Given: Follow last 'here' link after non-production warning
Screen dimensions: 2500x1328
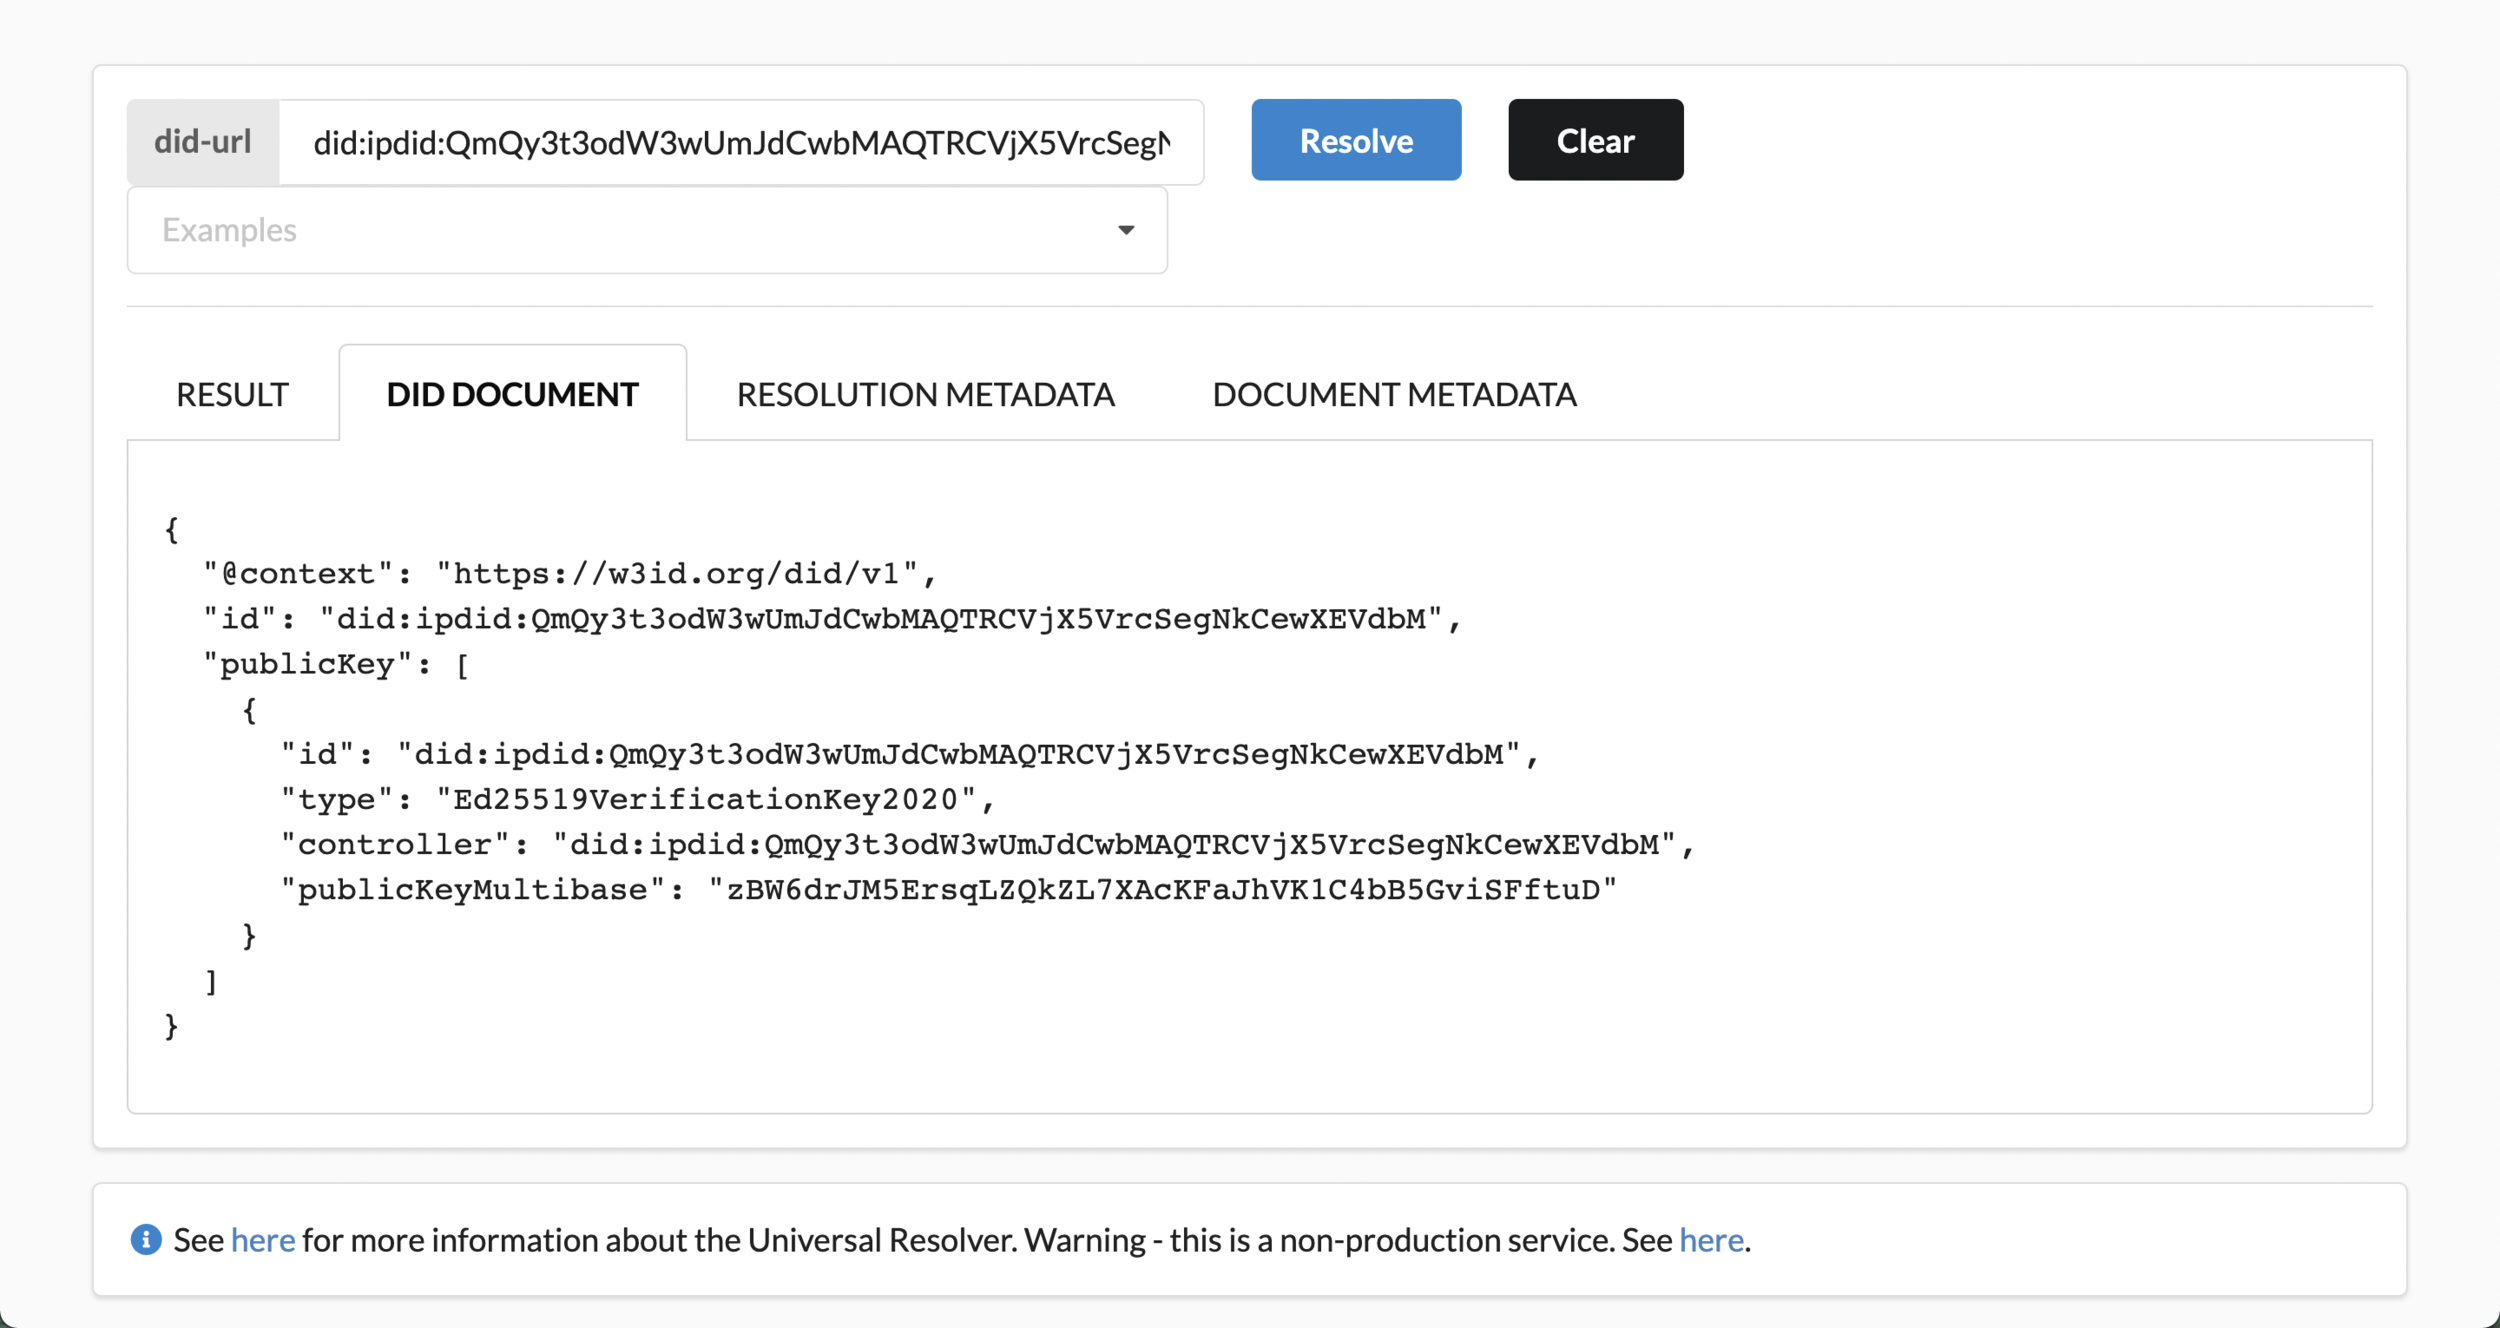Looking at the screenshot, I should [x=1711, y=1240].
